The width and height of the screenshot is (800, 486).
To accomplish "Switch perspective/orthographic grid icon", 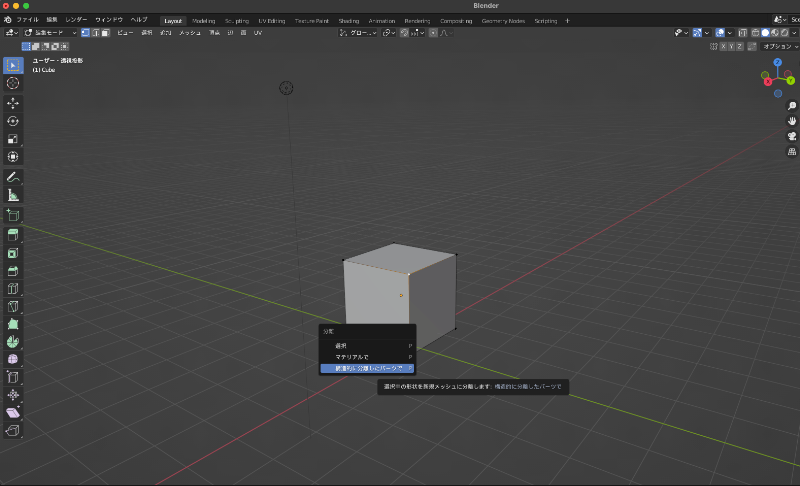I will click(x=792, y=151).
